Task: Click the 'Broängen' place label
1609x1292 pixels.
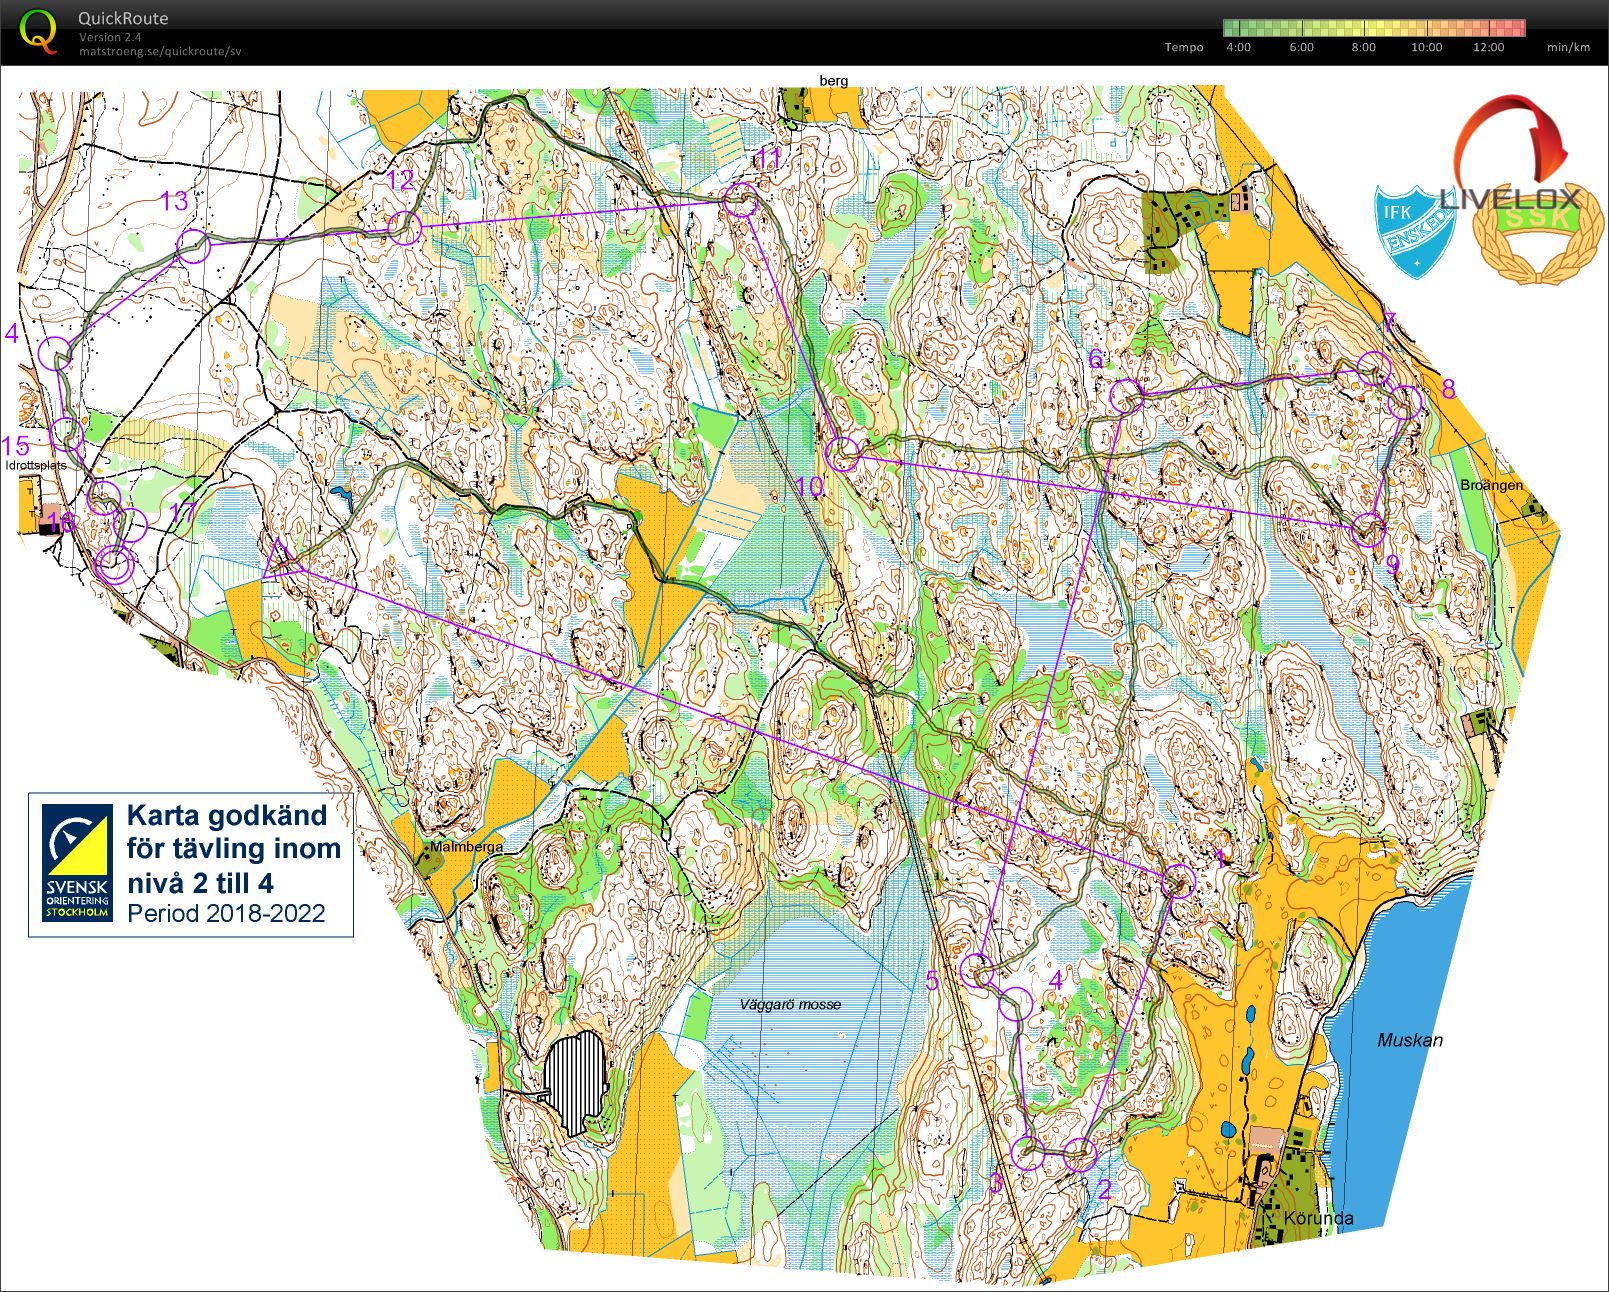Action: tap(1491, 485)
